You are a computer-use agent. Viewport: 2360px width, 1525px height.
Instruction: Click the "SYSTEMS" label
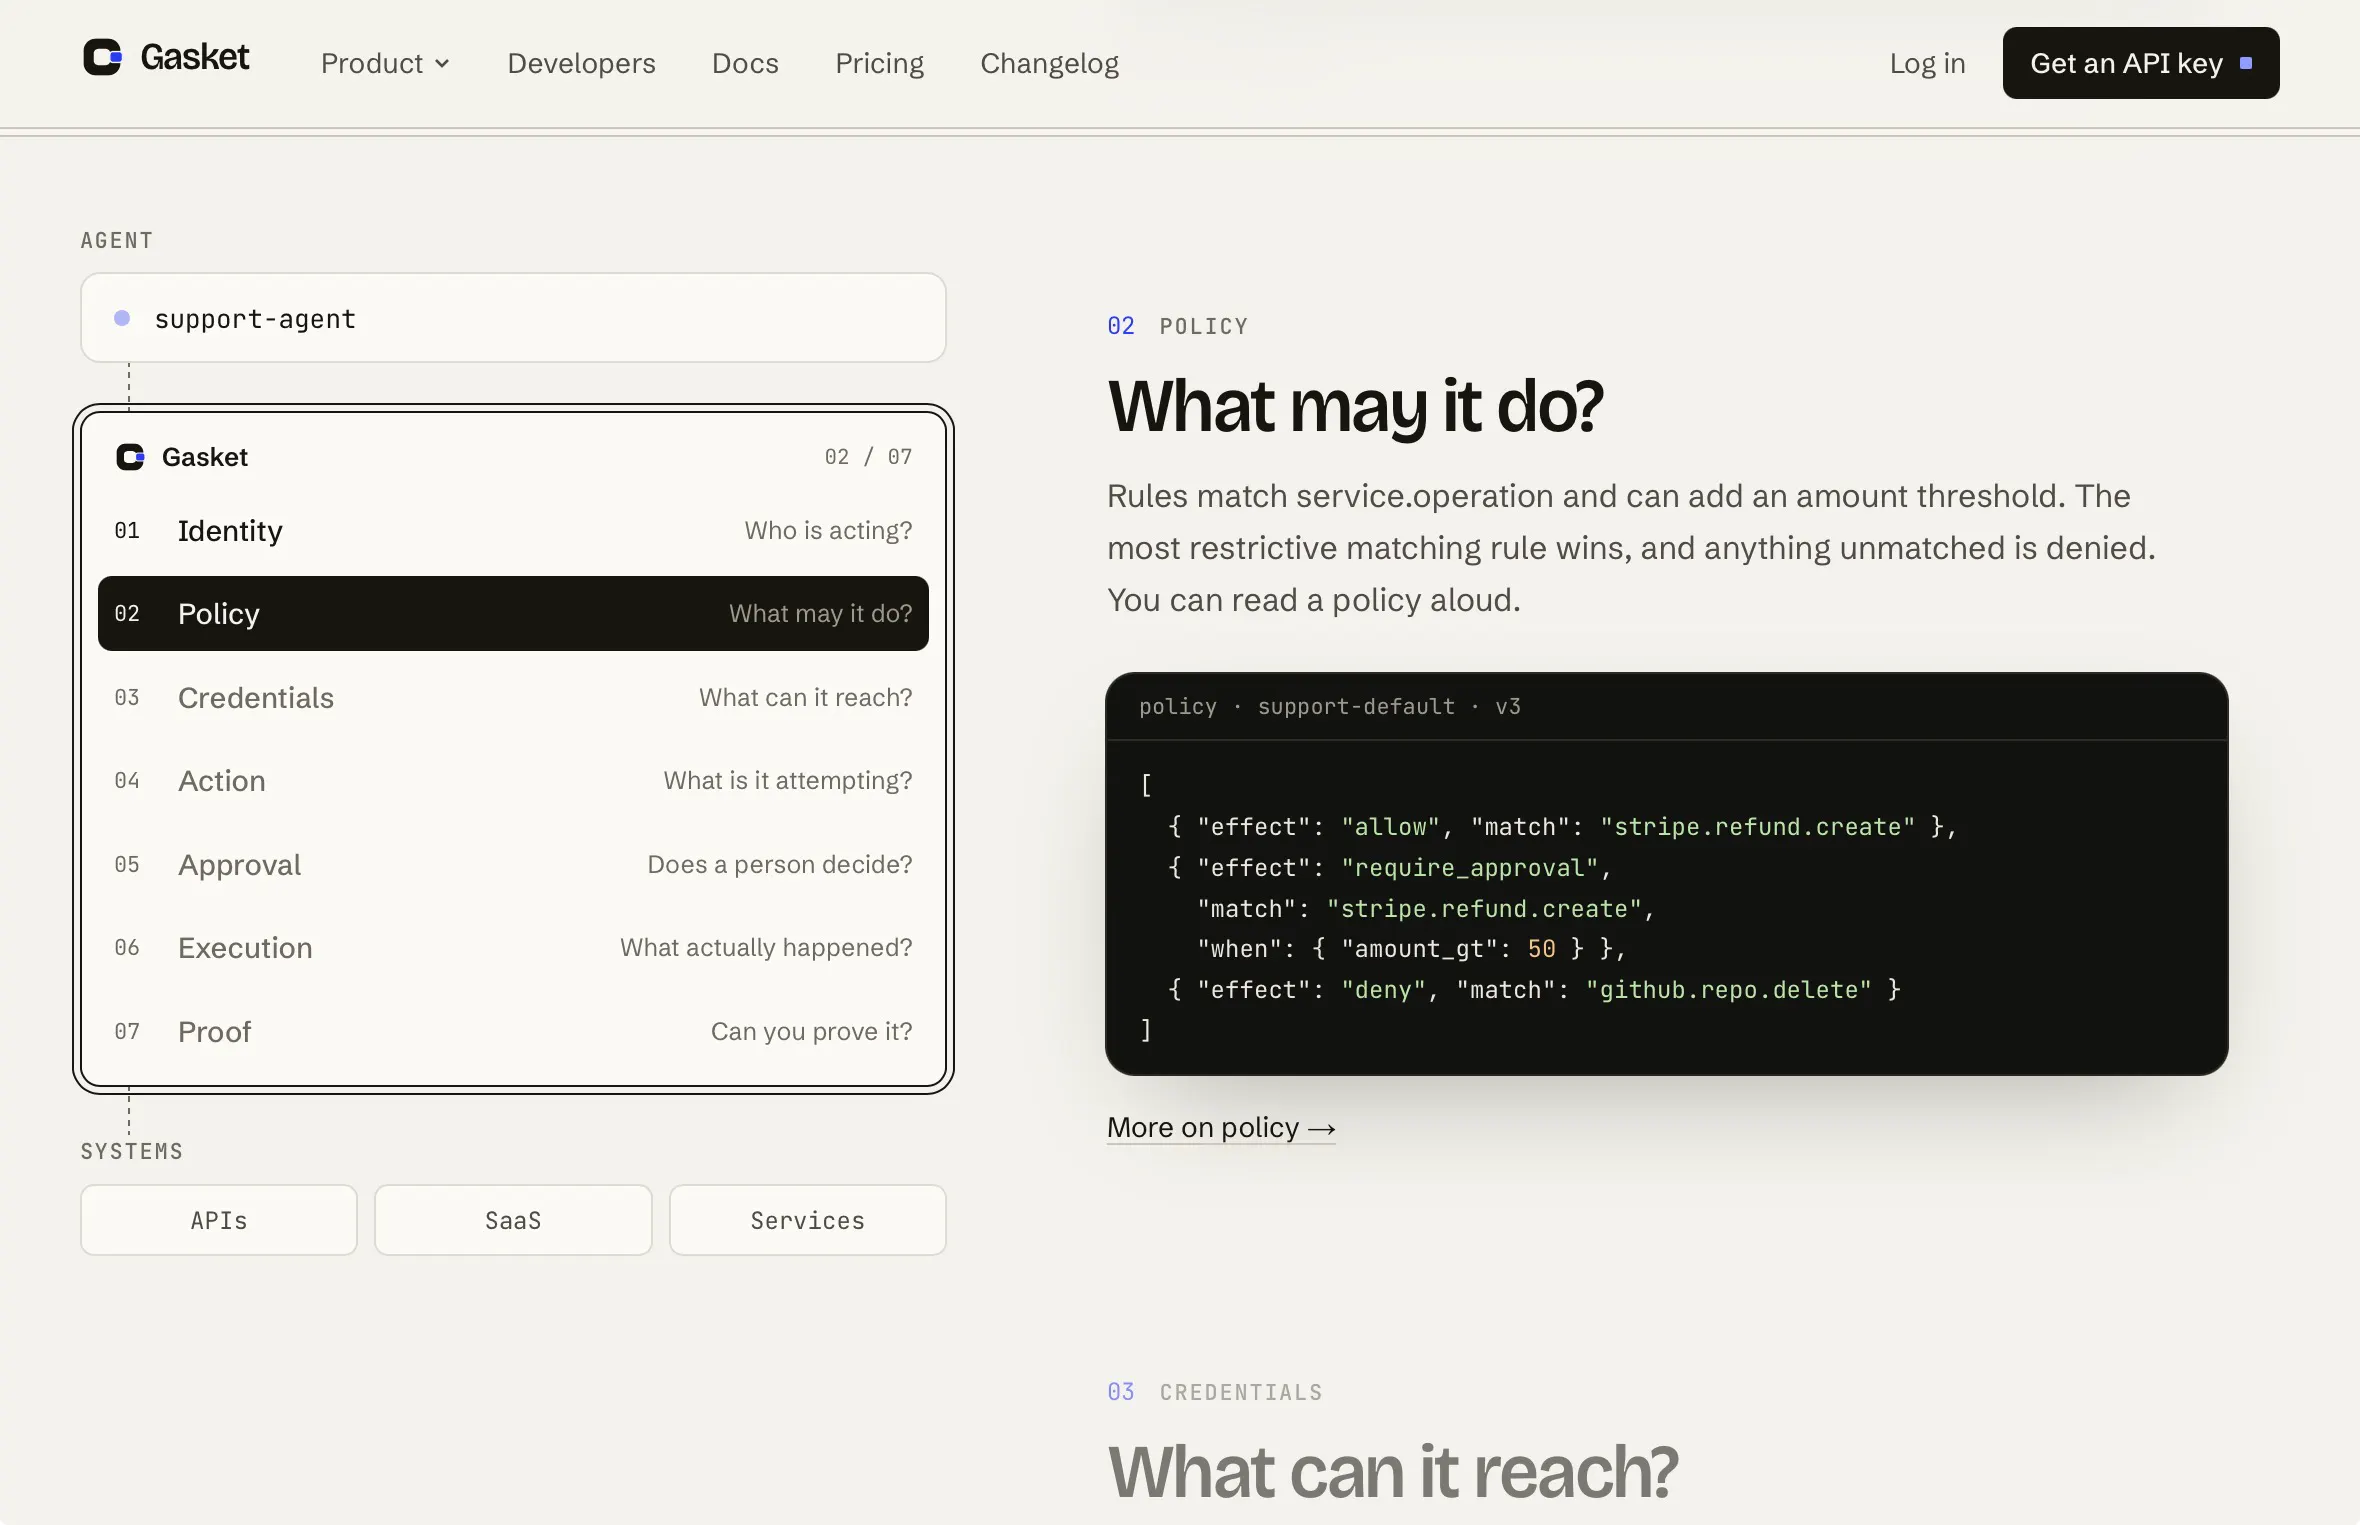point(132,1151)
